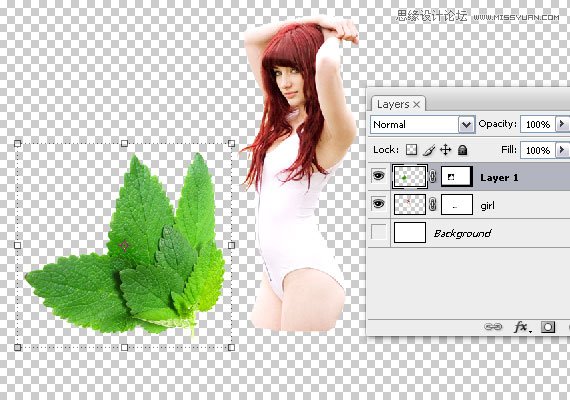570x400 pixels.
Task: Select girl layer mask thumbnail
Action: [x=457, y=204]
